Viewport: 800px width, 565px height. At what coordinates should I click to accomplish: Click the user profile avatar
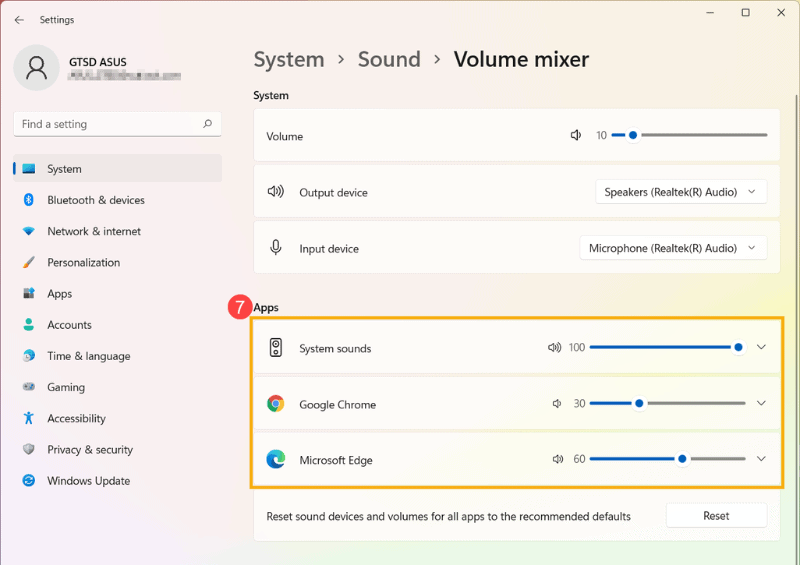[x=37, y=67]
